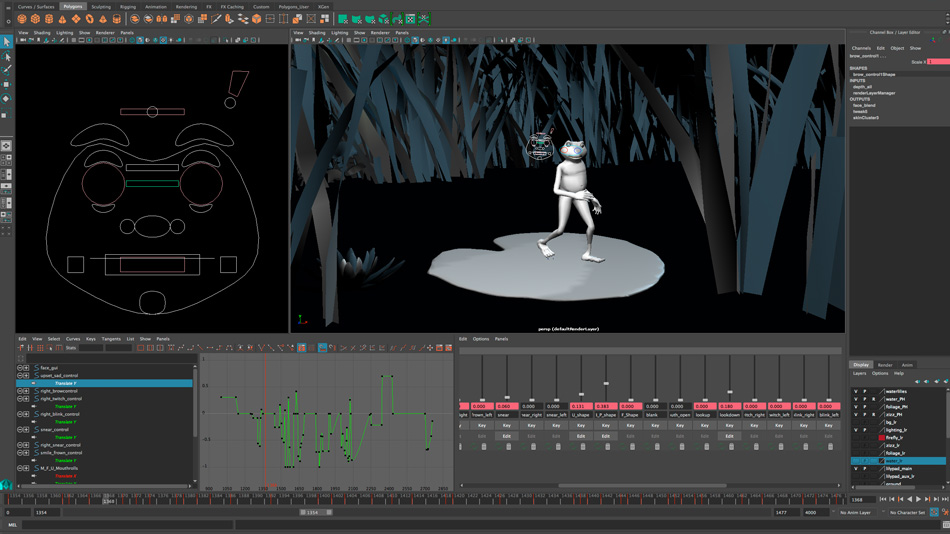The image size is (950, 534).
Task: Select the smile_frown_control curve item
Action: coord(61,453)
